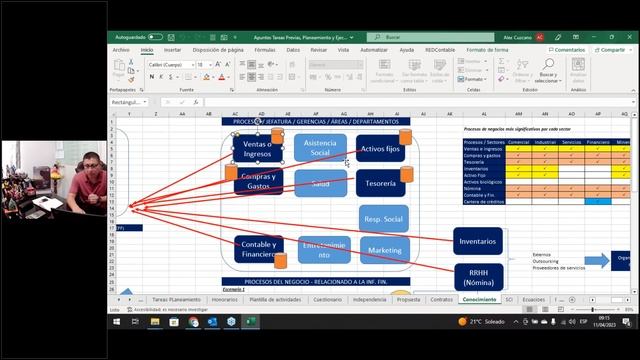This screenshot has height=360, width=640.
Task: Open Chrome from the taskbar
Action: tap(193, 322)
